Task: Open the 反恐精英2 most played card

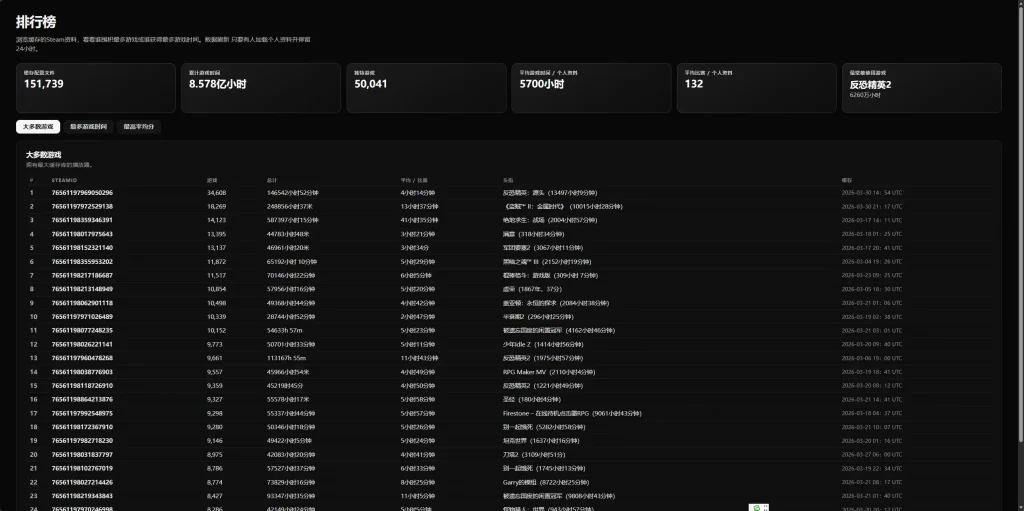Action: pos(921,88)
